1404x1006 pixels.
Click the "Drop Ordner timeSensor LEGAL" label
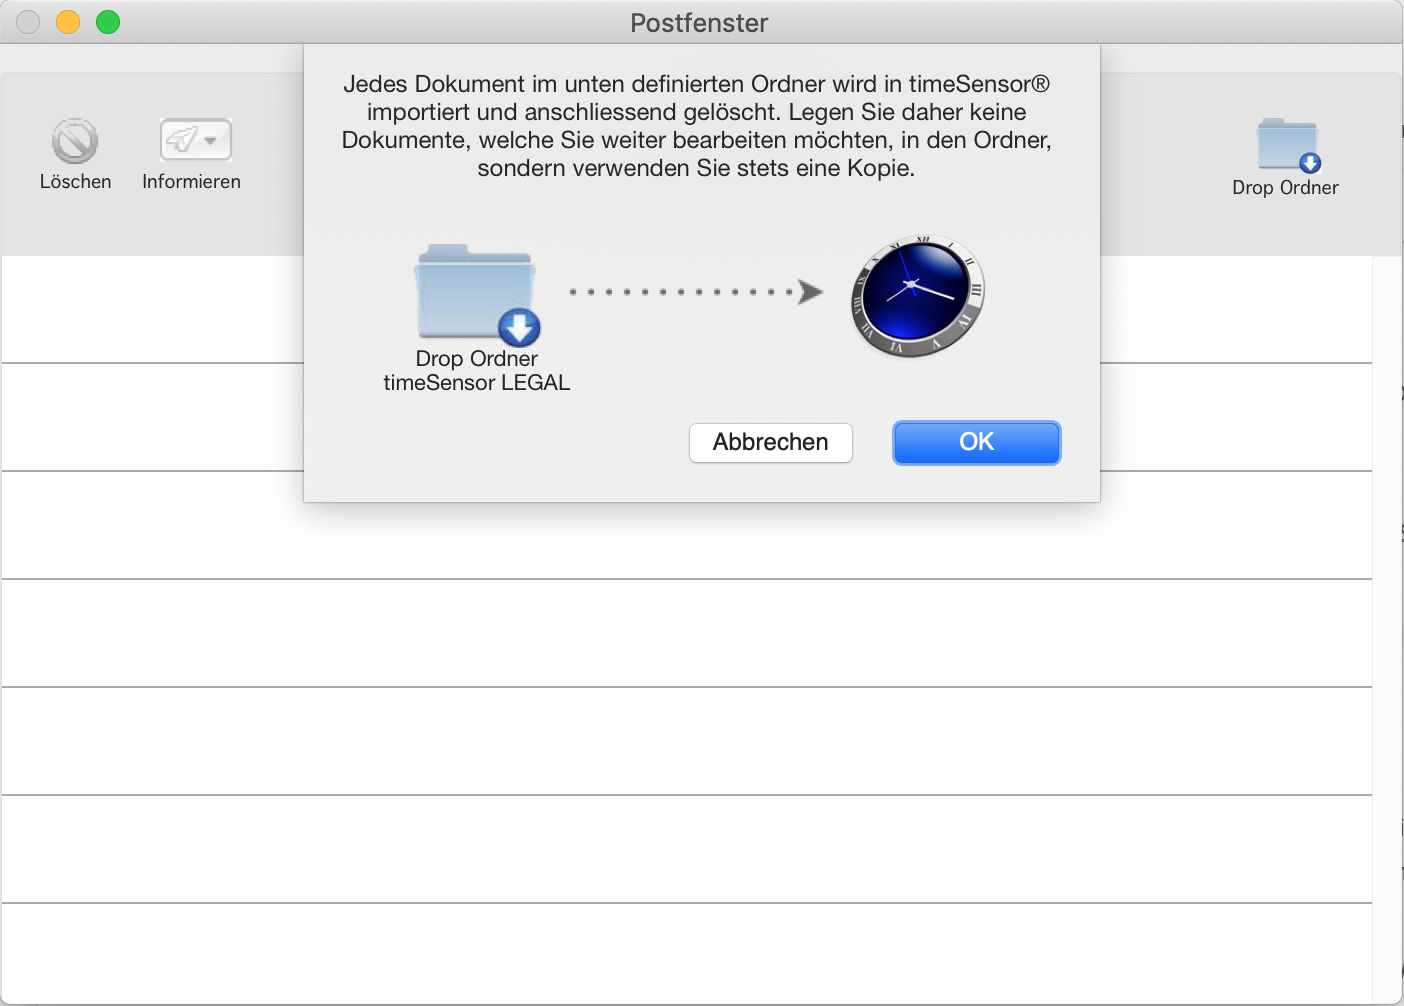[x=477, y=371]
